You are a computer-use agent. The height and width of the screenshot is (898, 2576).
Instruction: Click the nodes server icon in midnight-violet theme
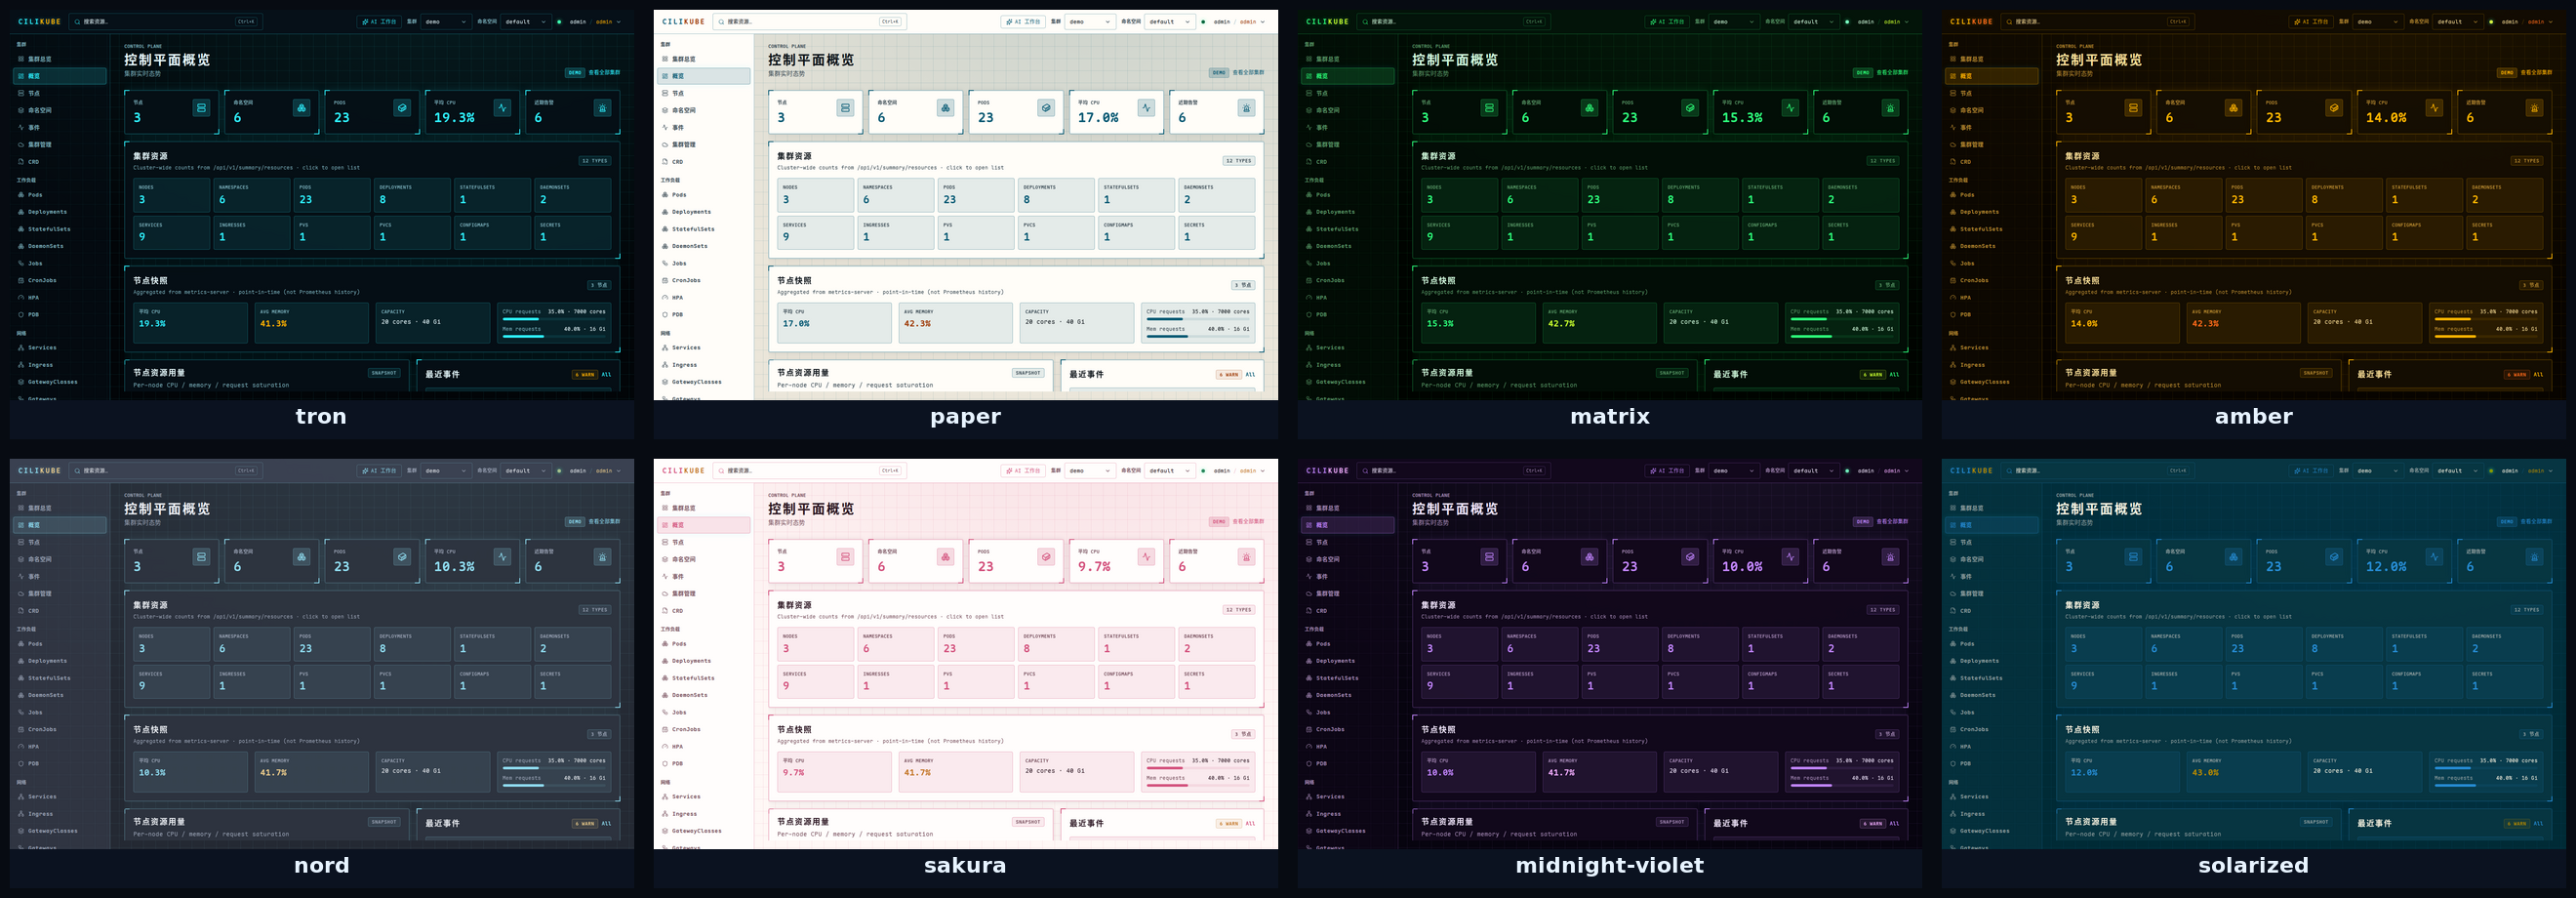[1490, 557]
